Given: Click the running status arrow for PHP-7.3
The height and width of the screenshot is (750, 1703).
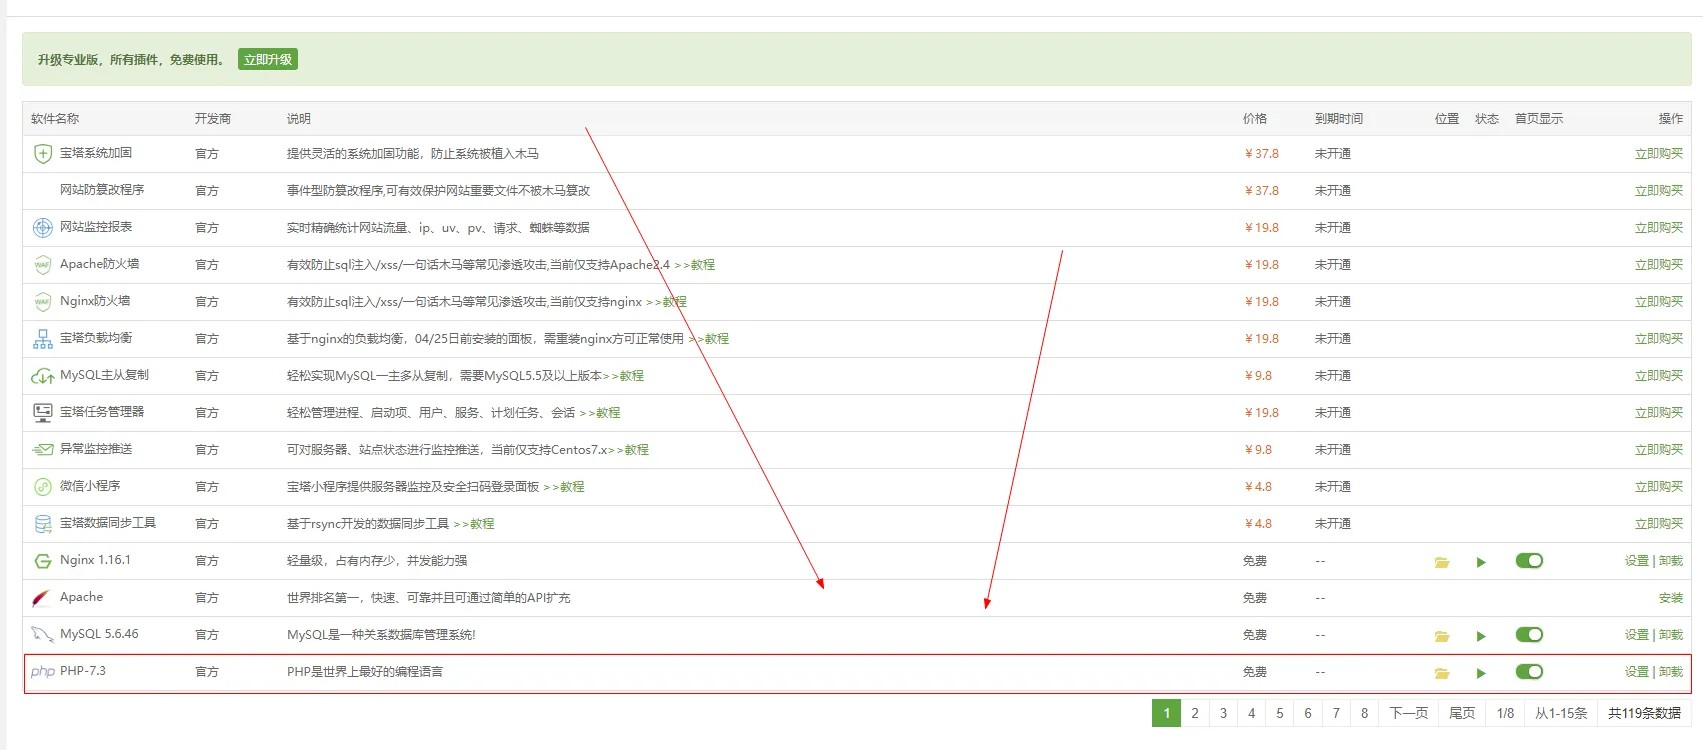Looking at the screenshot, I should coord(1481,673).
